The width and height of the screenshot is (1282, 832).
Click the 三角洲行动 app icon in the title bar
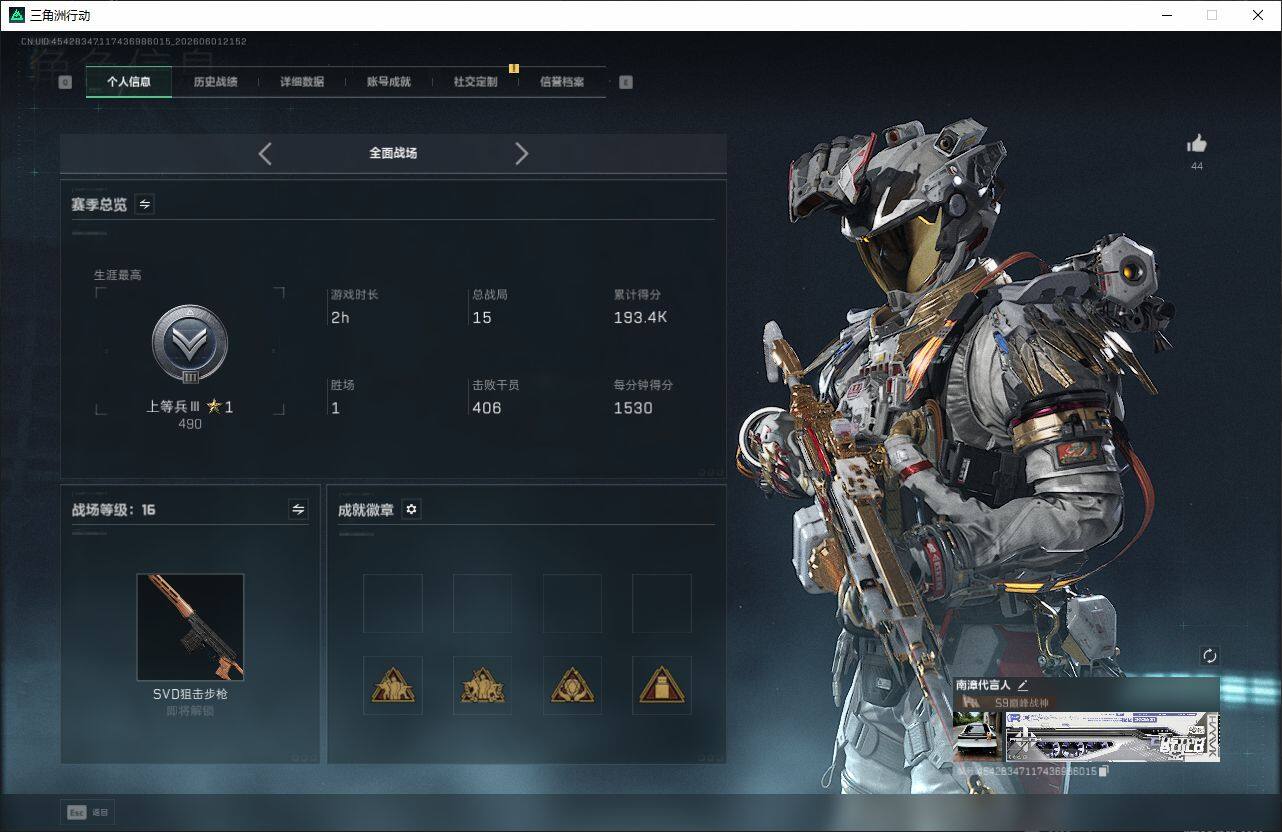16,15
